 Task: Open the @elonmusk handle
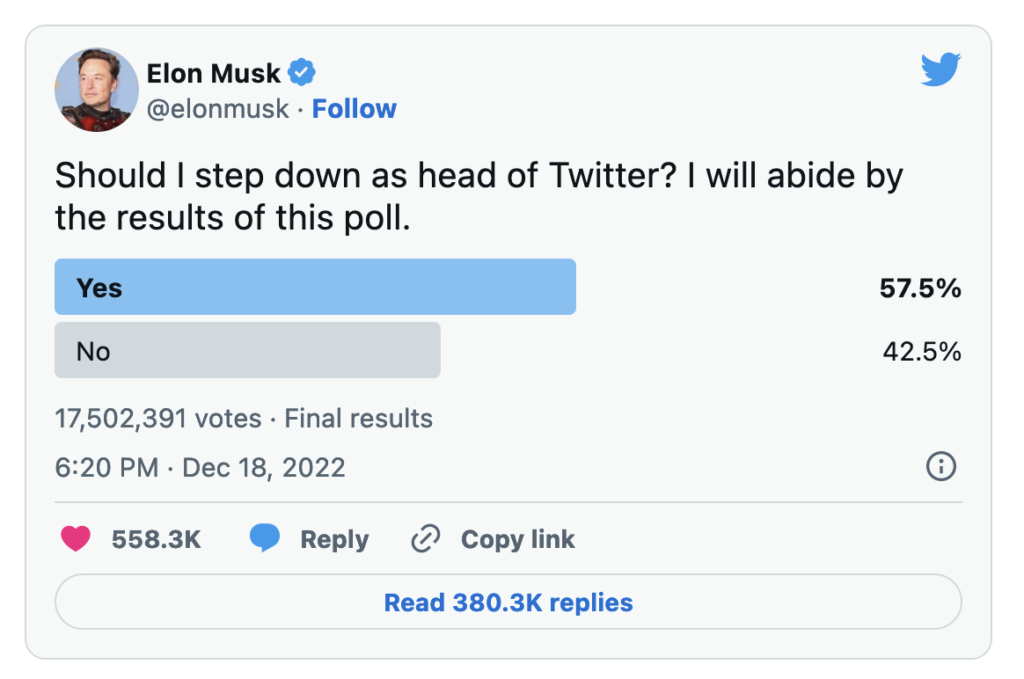pos(217,108)
